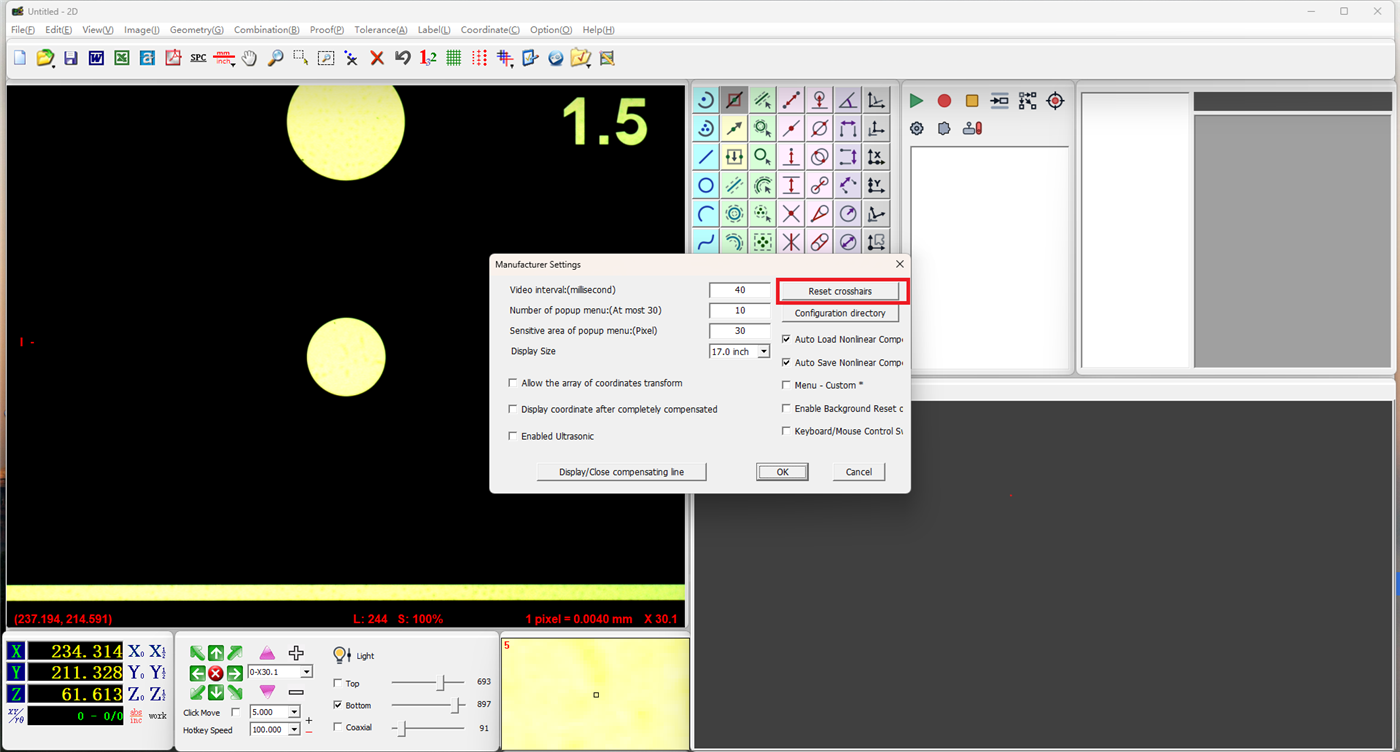Open the Geometry menu

[x=197, y=30]
